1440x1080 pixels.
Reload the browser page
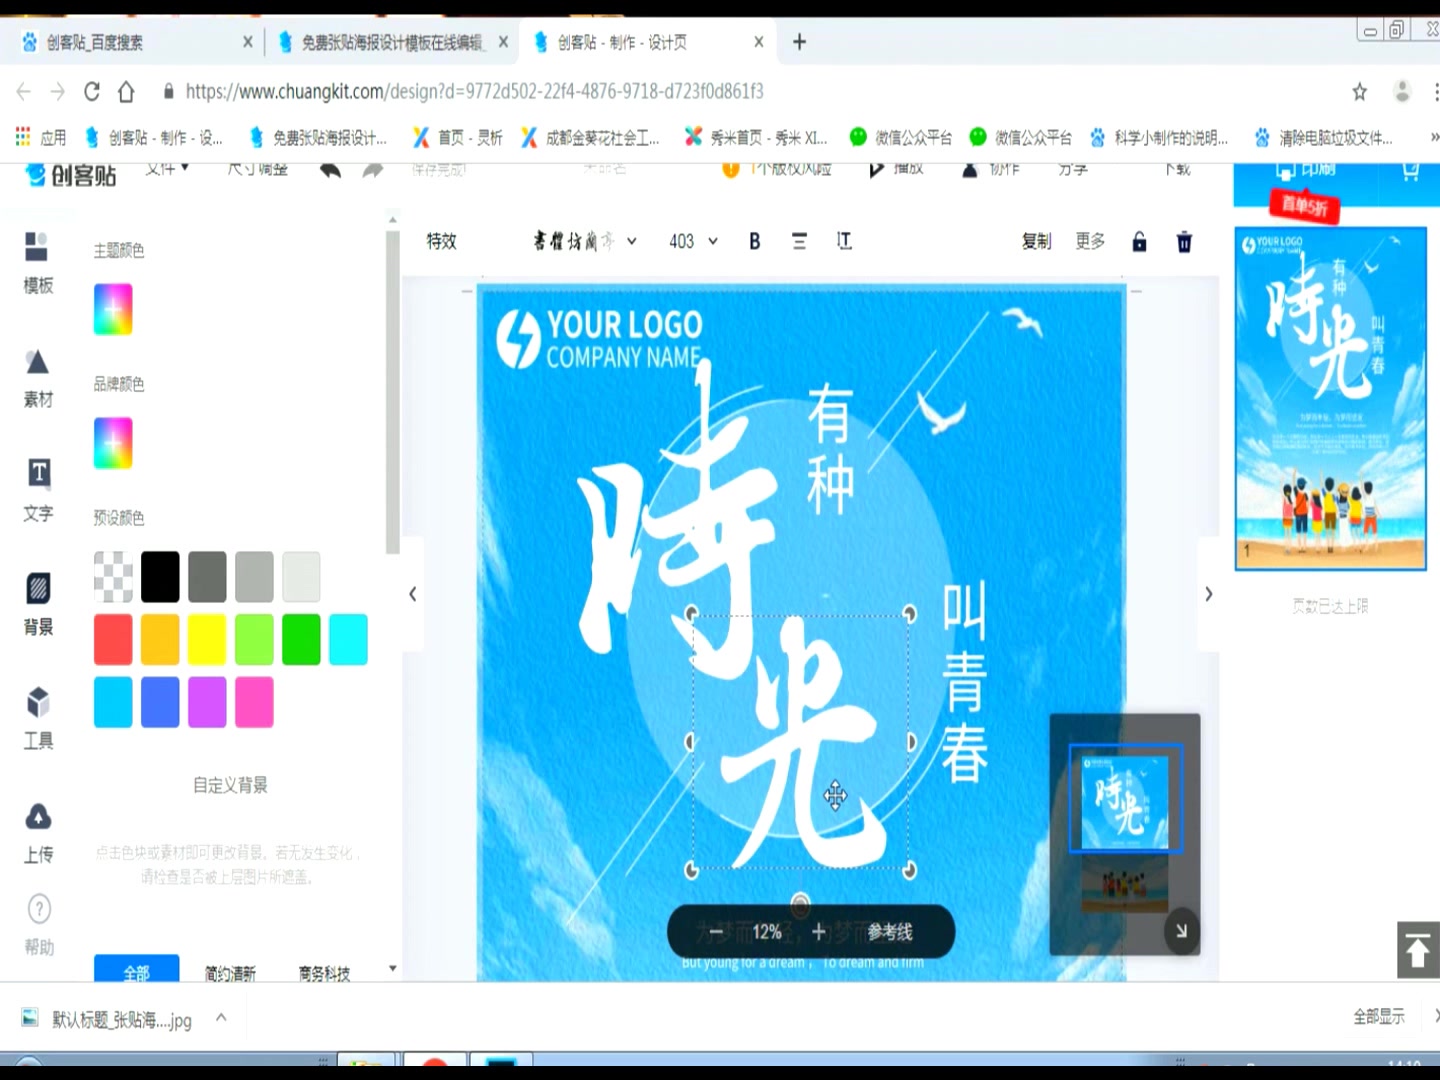(92, 92)
